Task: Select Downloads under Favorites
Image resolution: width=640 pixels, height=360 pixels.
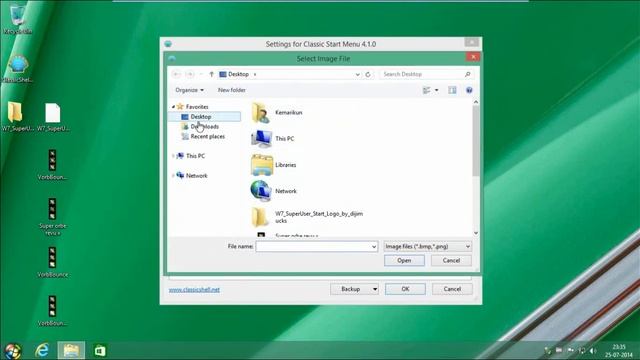Action: pyautogui.click(x=200, y=127)
